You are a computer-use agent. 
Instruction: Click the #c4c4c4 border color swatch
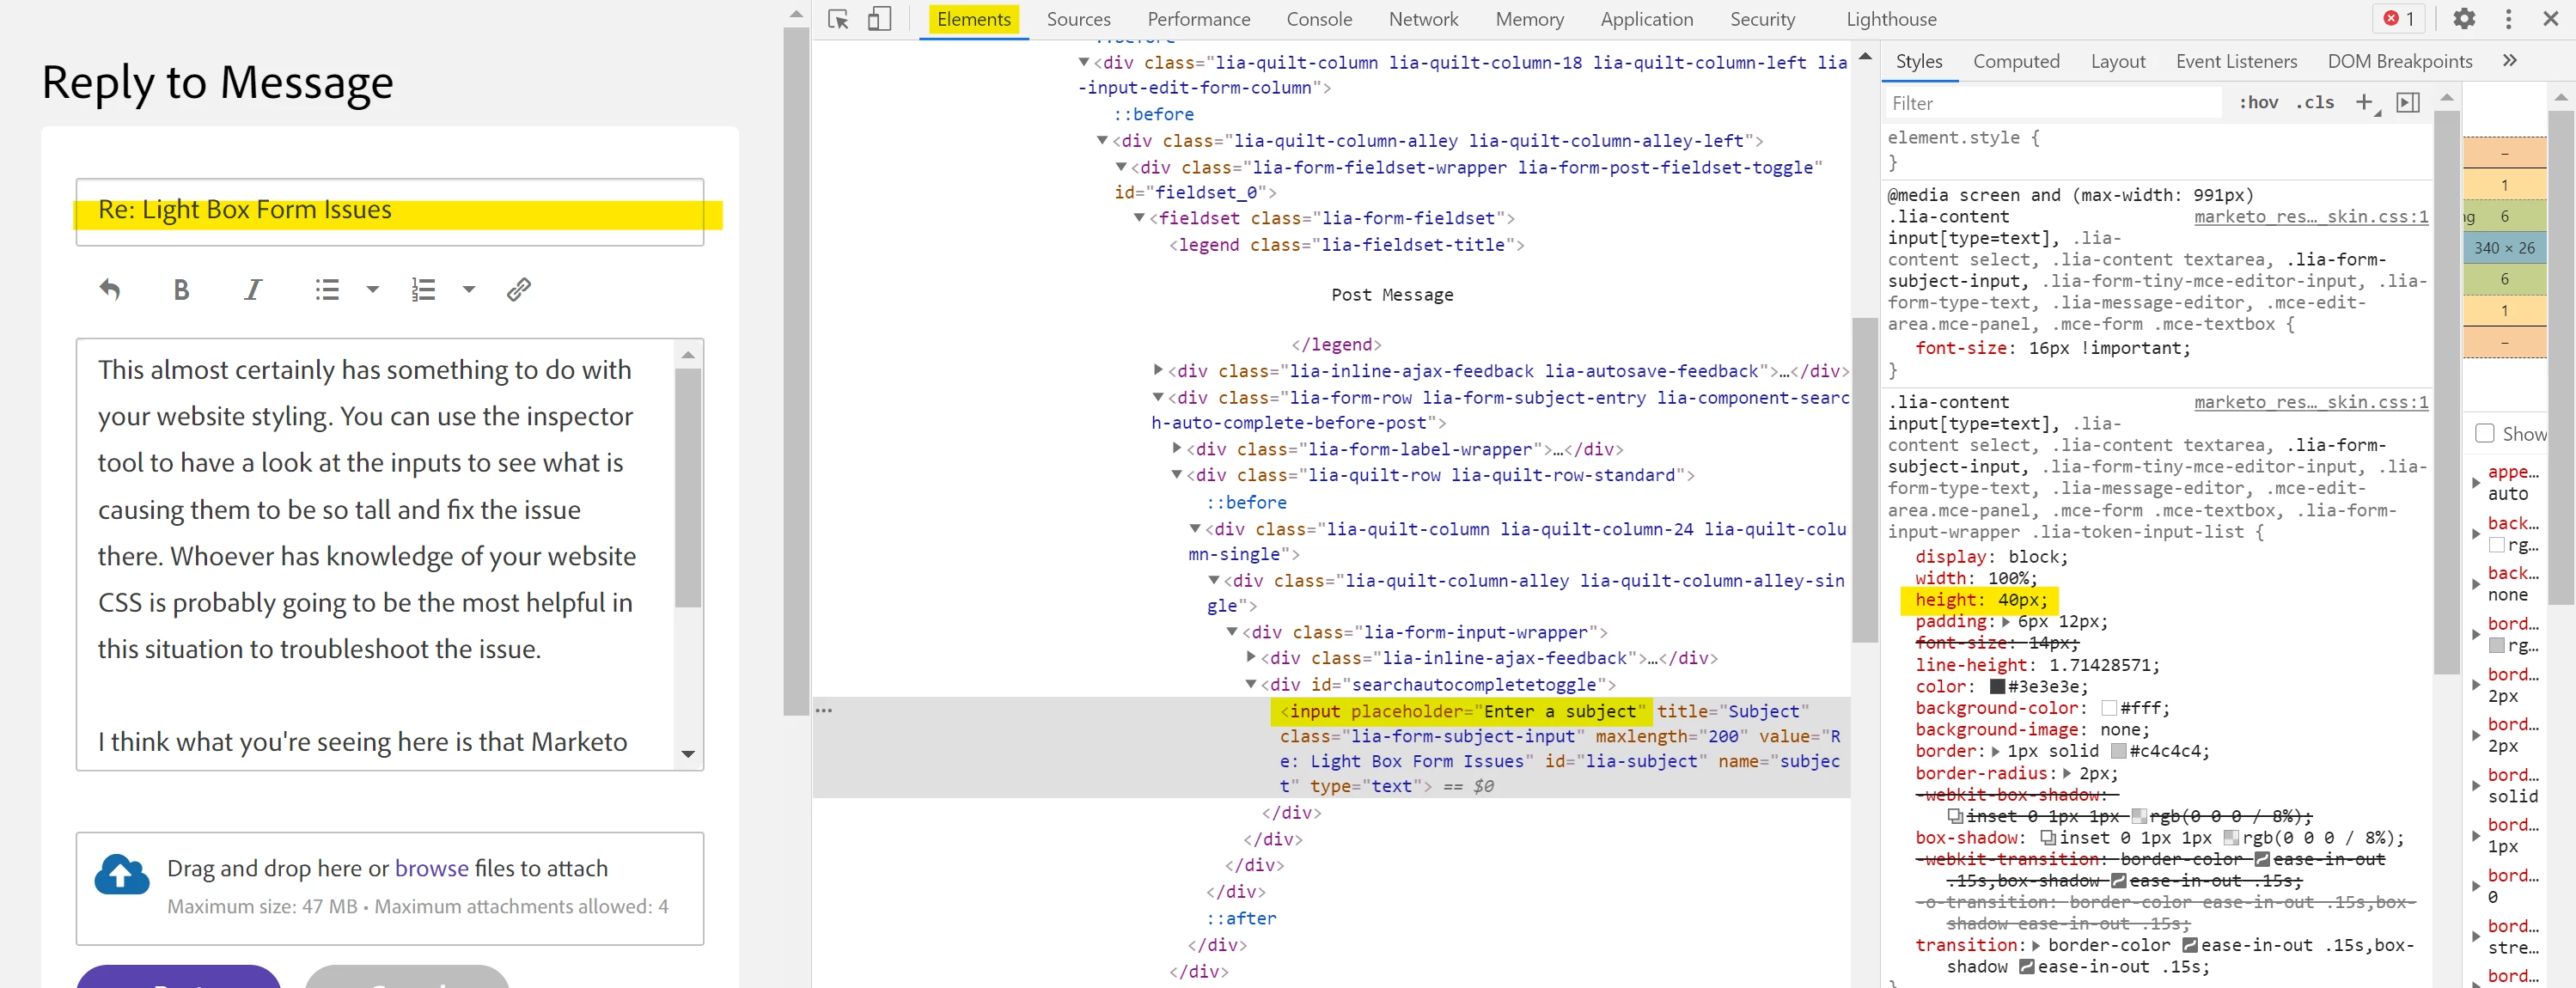click(x=2118, y=751)
